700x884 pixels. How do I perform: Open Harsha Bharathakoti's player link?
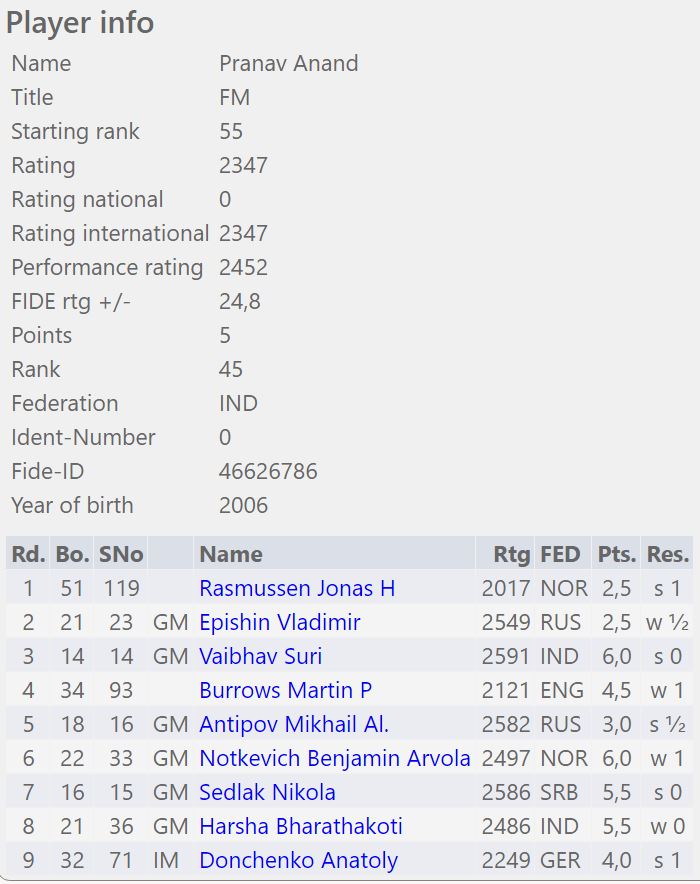tap(301, 826)
